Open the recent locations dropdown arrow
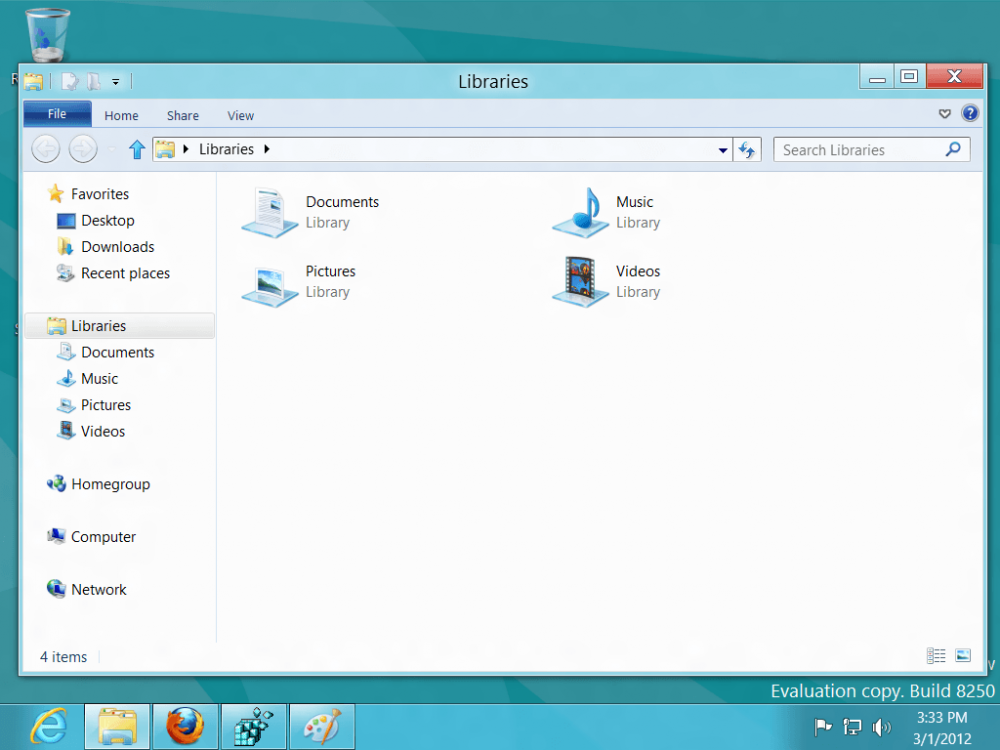This screenshot has height=750, width=1000. point(111,150)
